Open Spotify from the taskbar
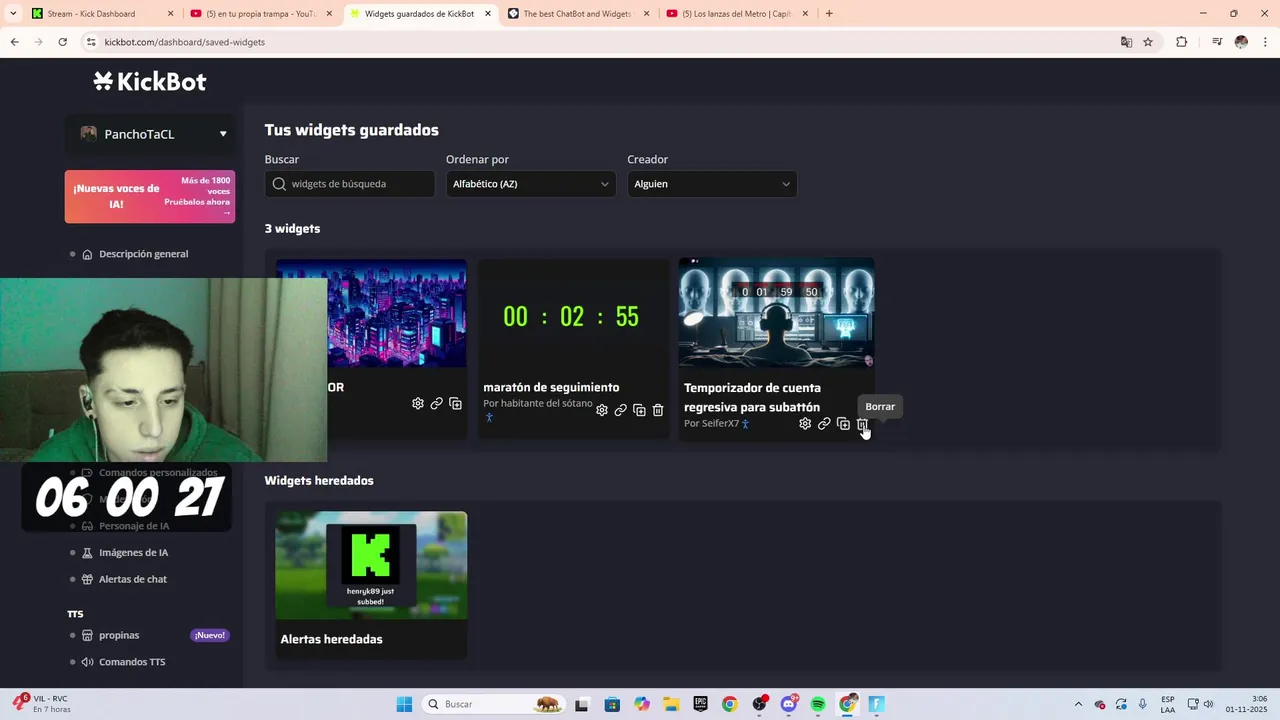Screen dimensions: 1280x720 point(818,704)
